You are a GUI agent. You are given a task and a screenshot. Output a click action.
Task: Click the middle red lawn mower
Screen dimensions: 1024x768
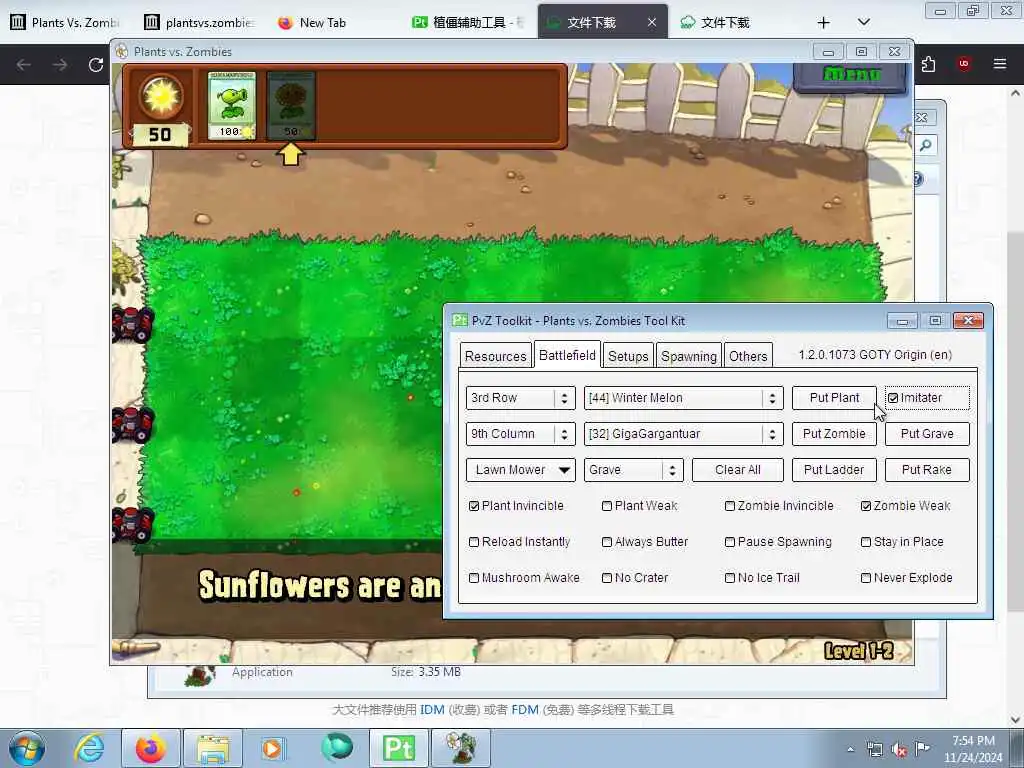133,424
